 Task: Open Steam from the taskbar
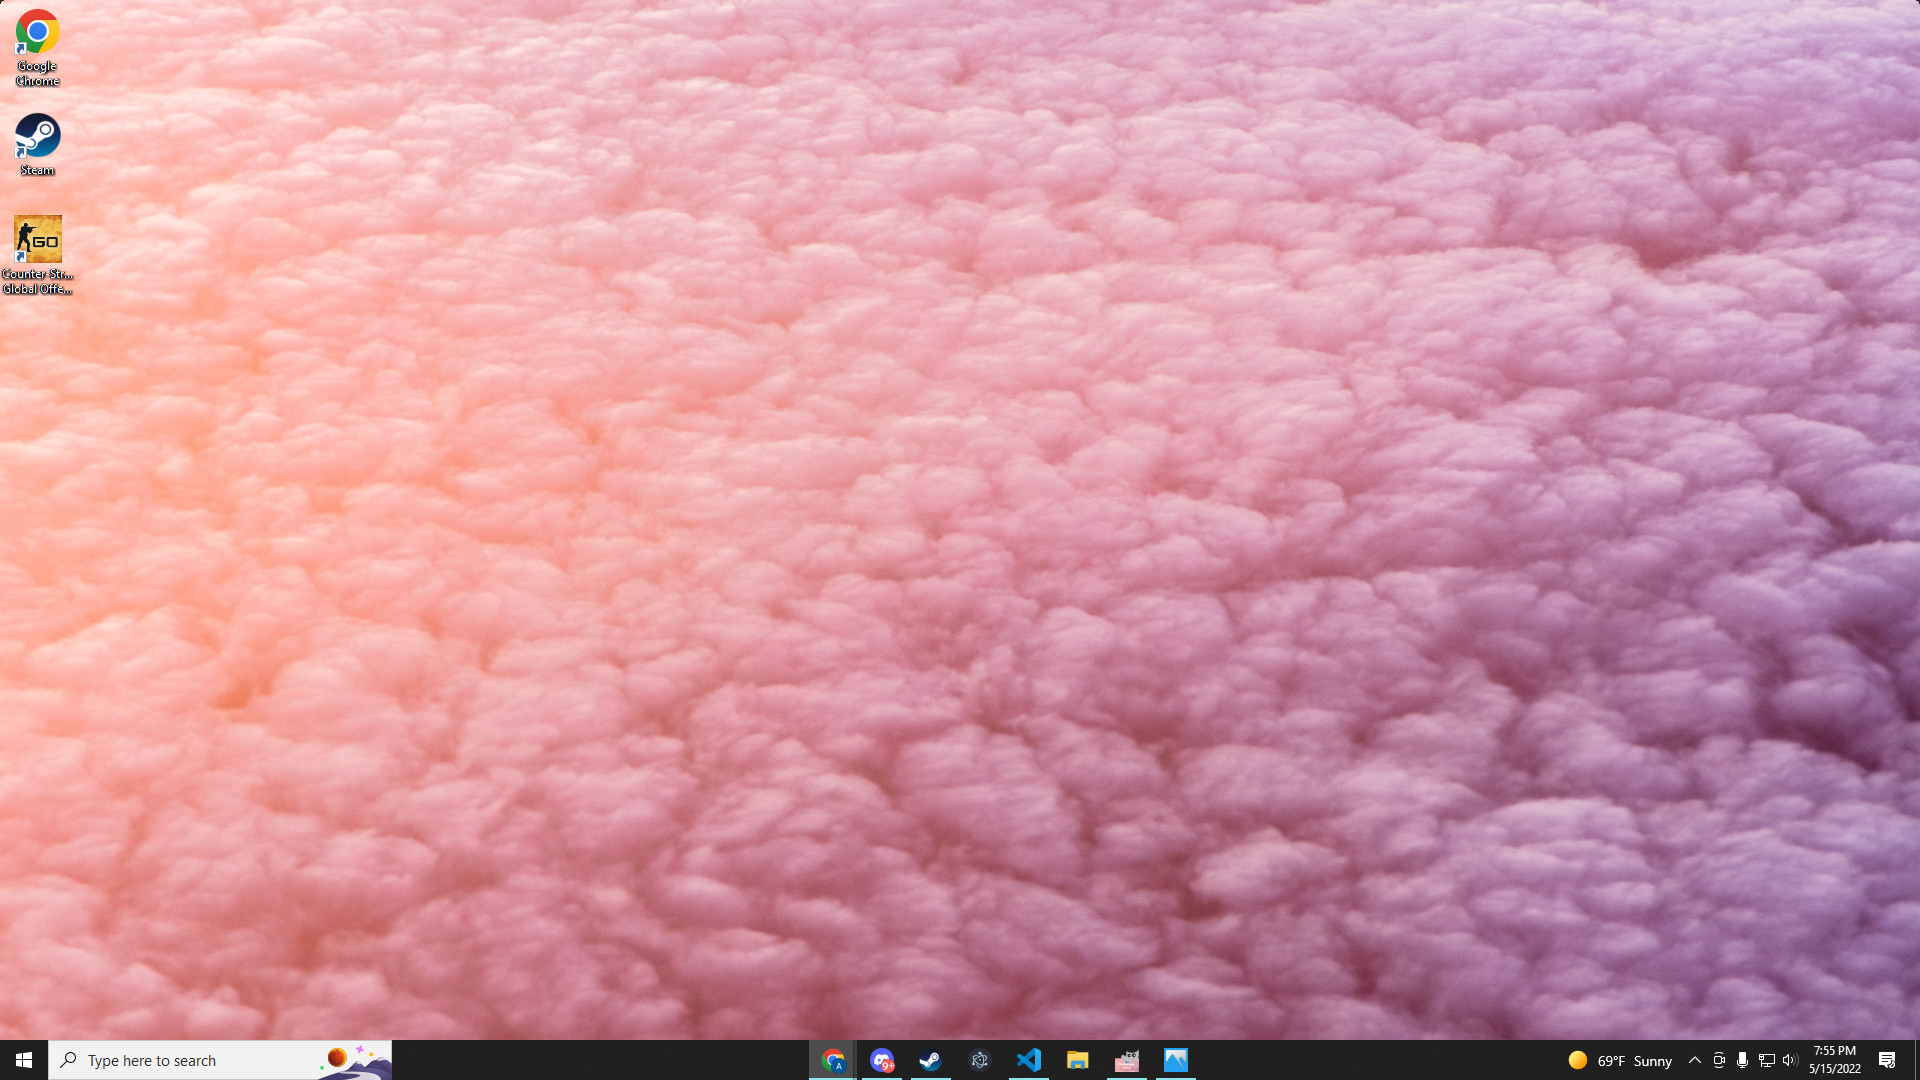pos(930,1060)
